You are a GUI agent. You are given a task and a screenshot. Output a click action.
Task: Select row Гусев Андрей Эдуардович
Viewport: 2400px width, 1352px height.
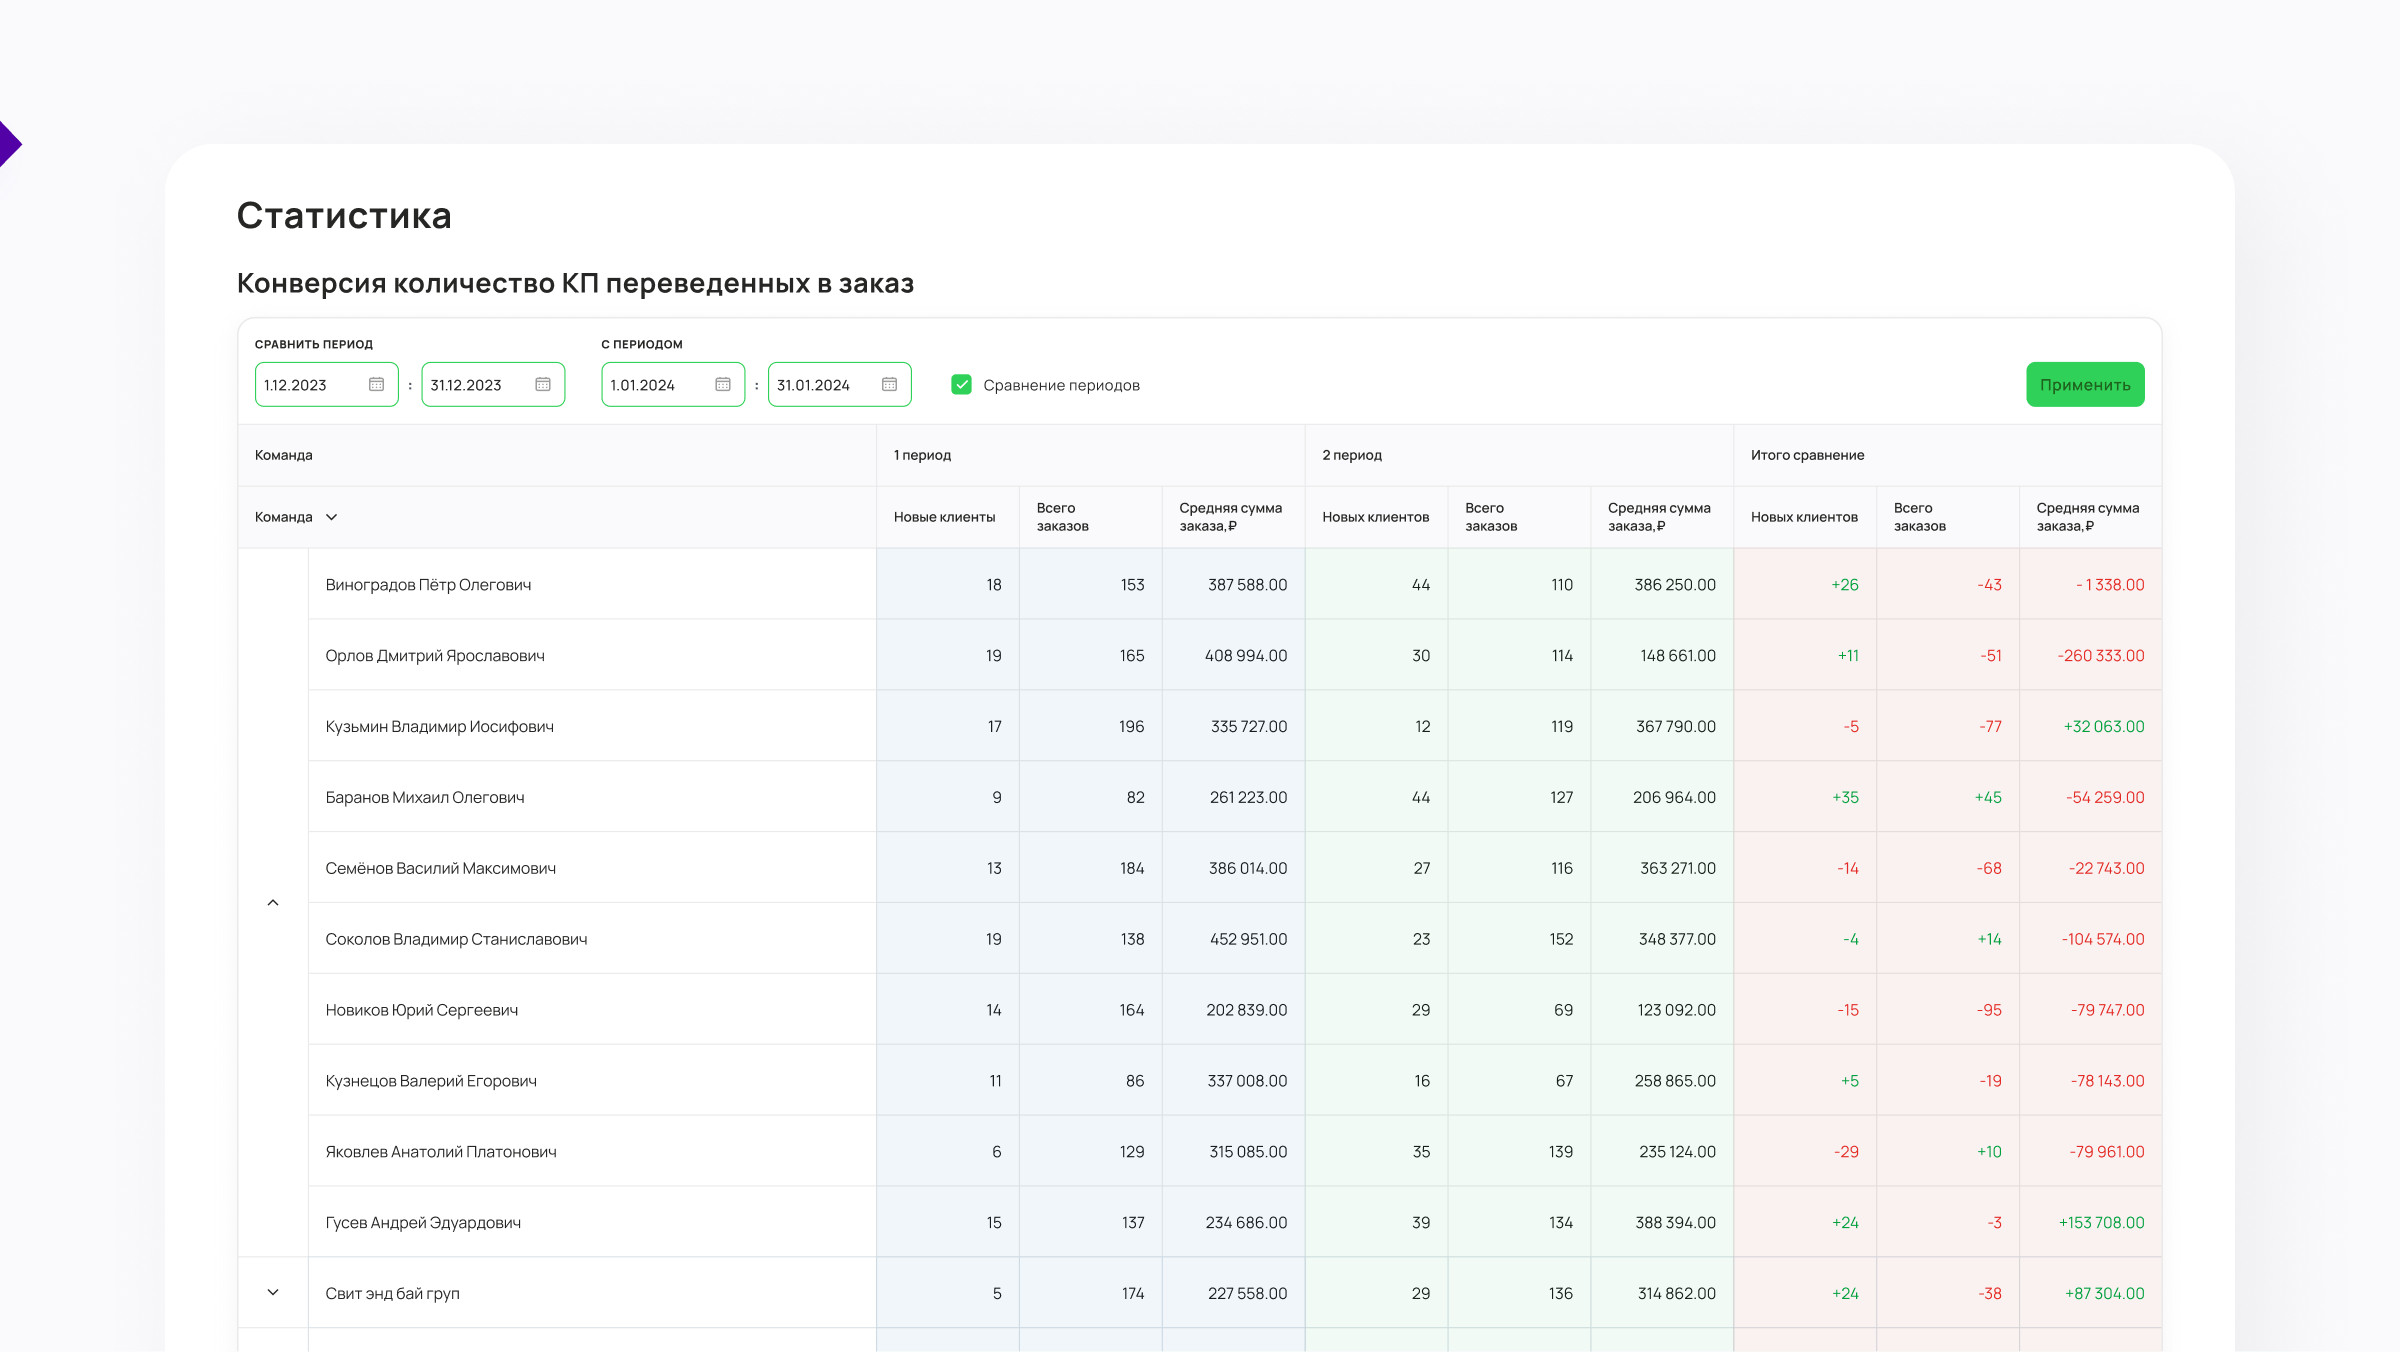(x=423, y=1223)
